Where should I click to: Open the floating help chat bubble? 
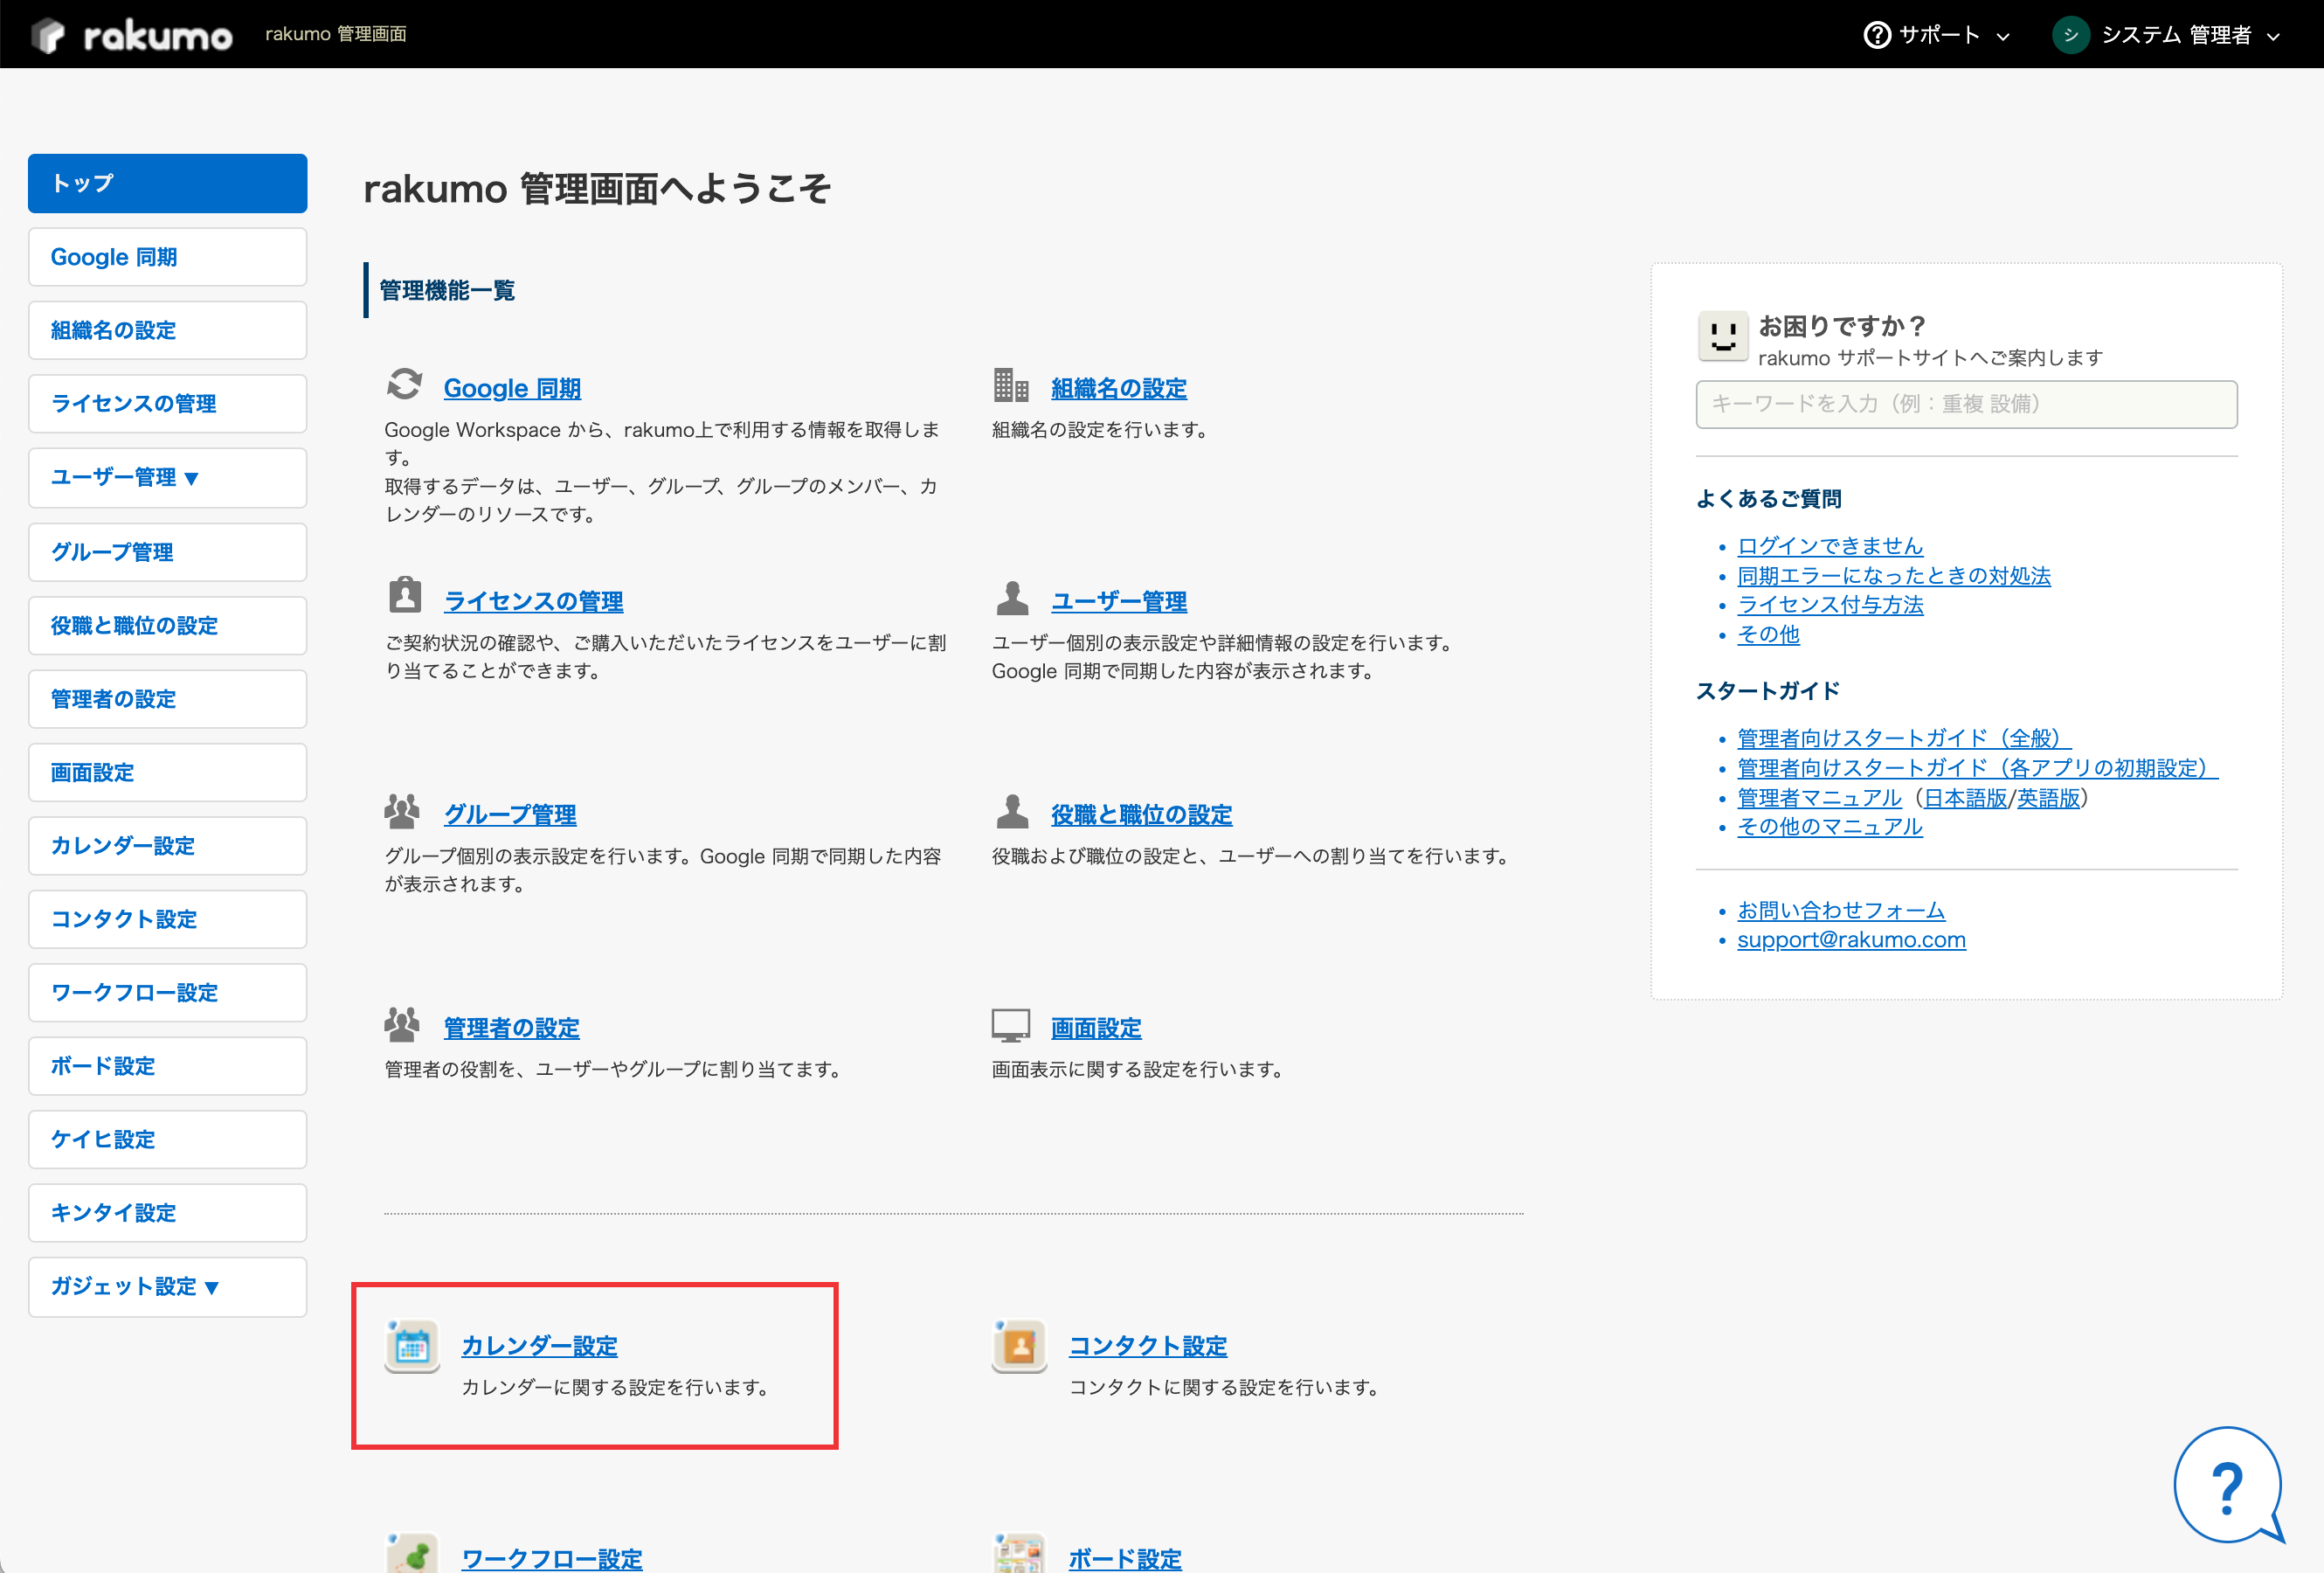point(2228,1486)
